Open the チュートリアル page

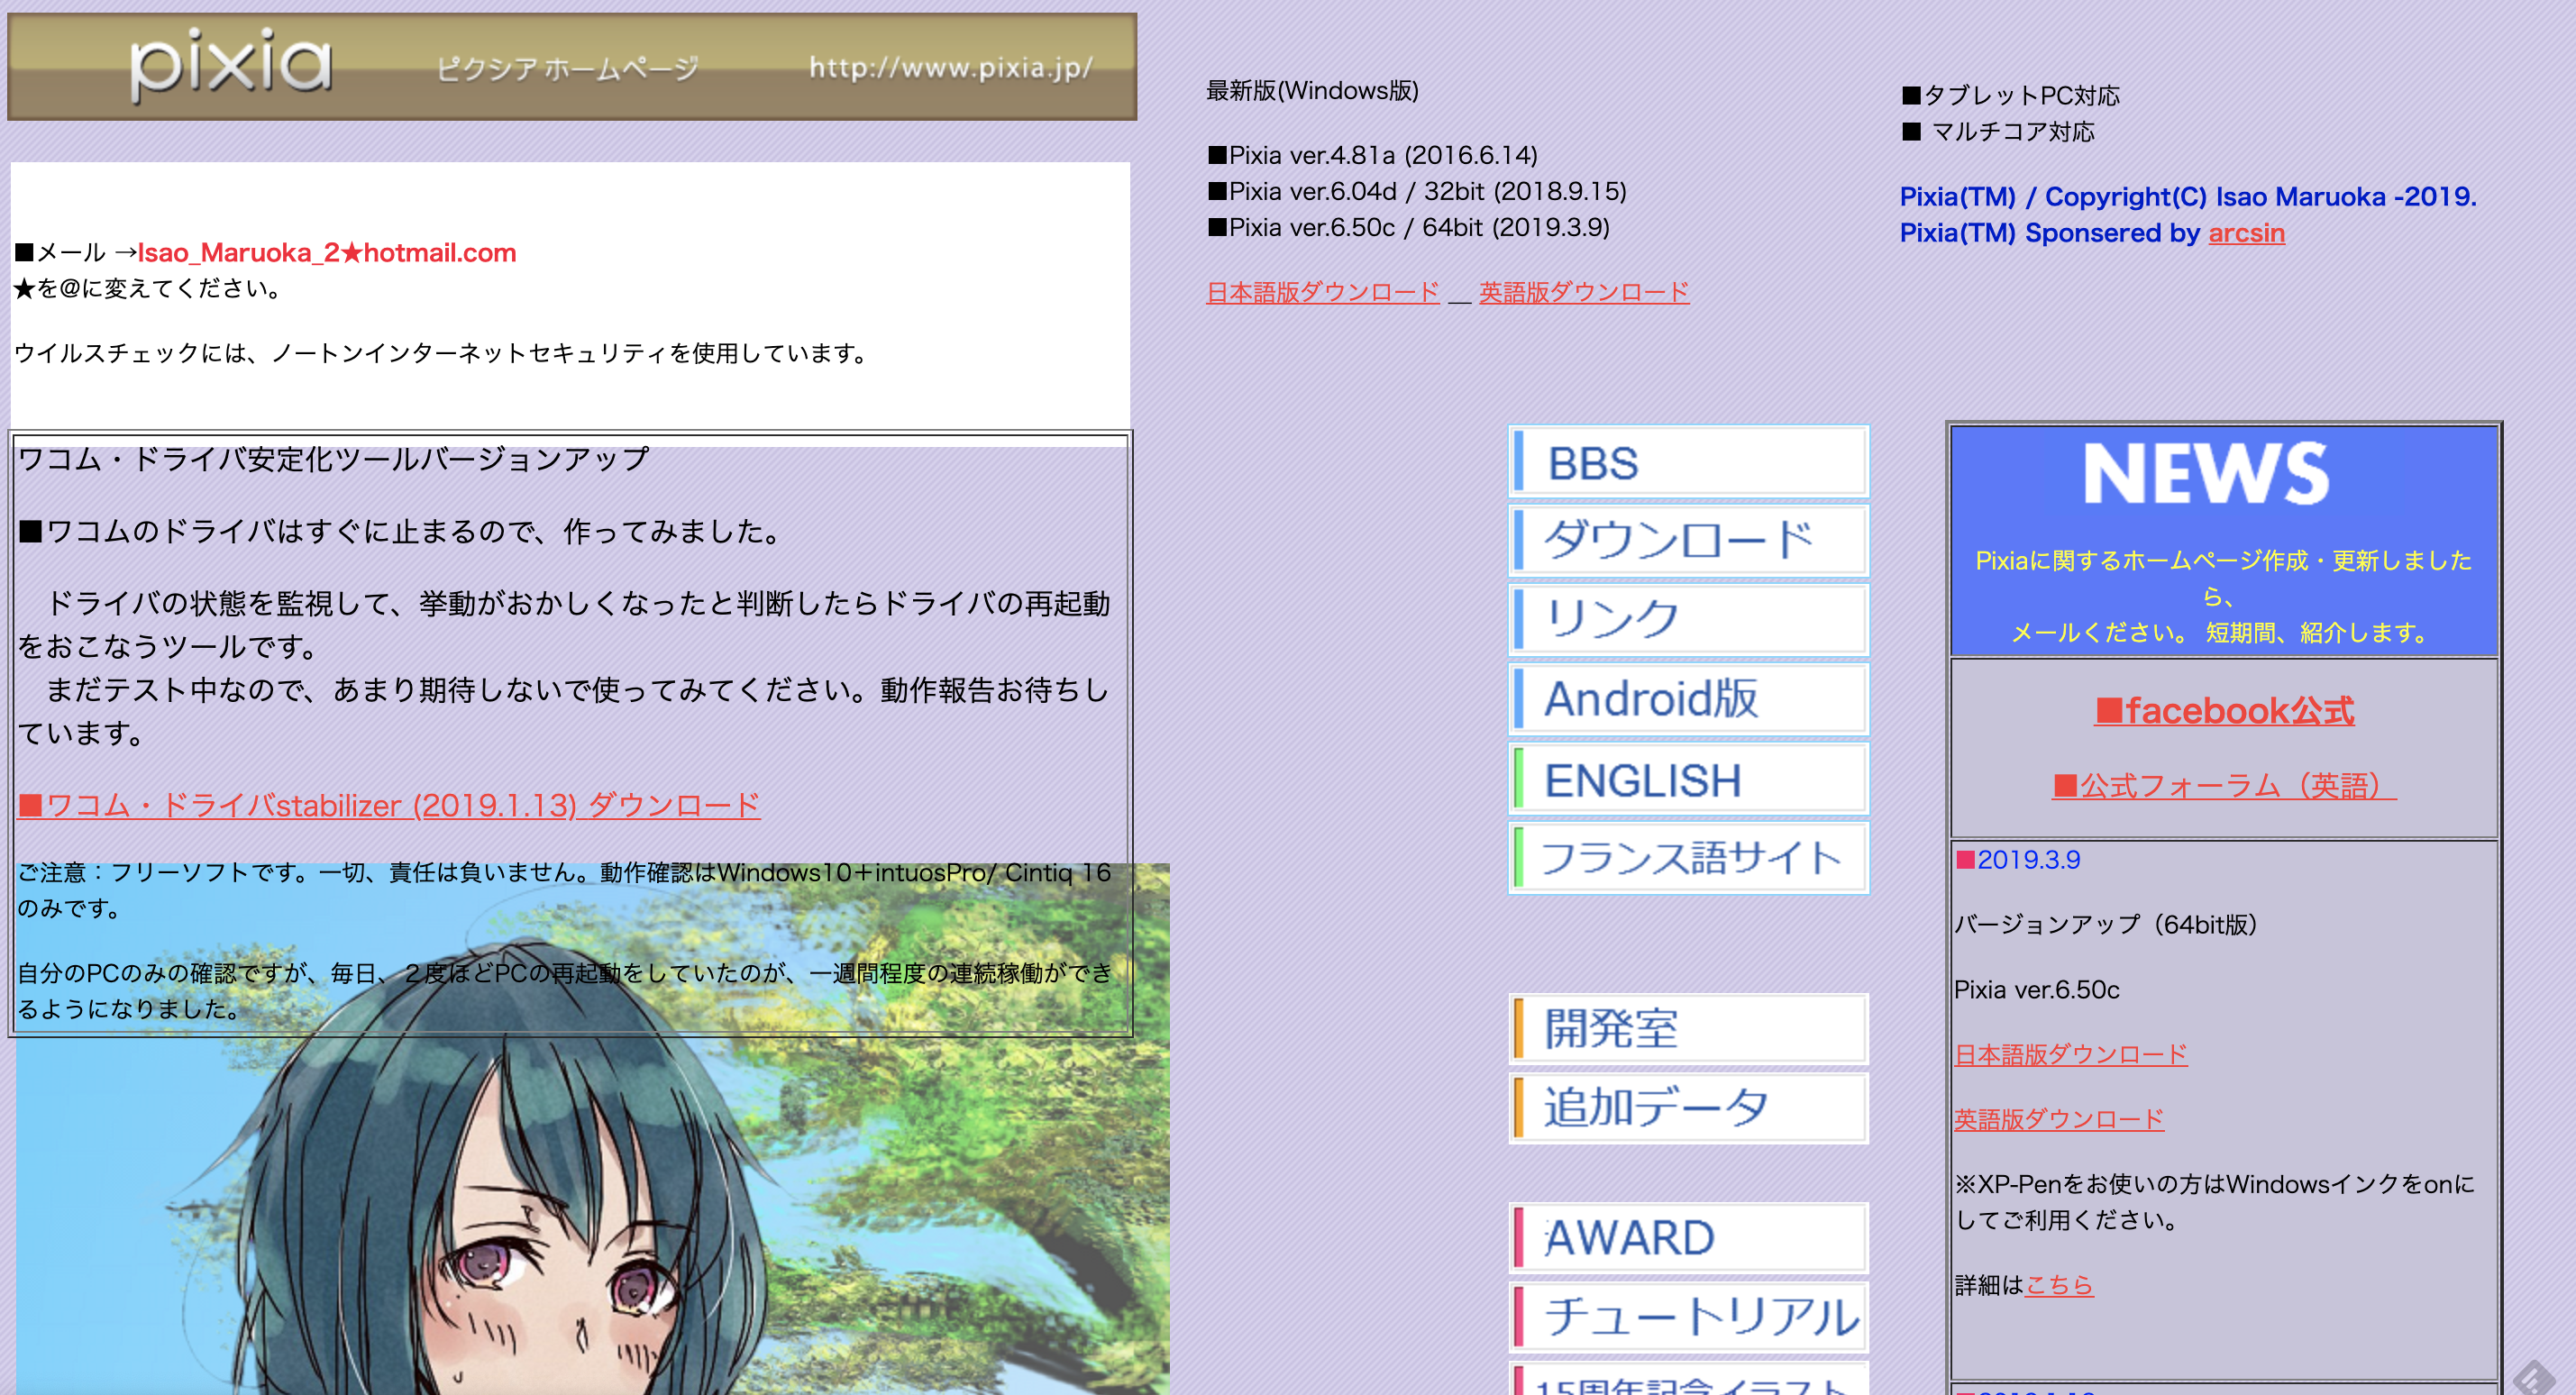tap(1688, 1316)
